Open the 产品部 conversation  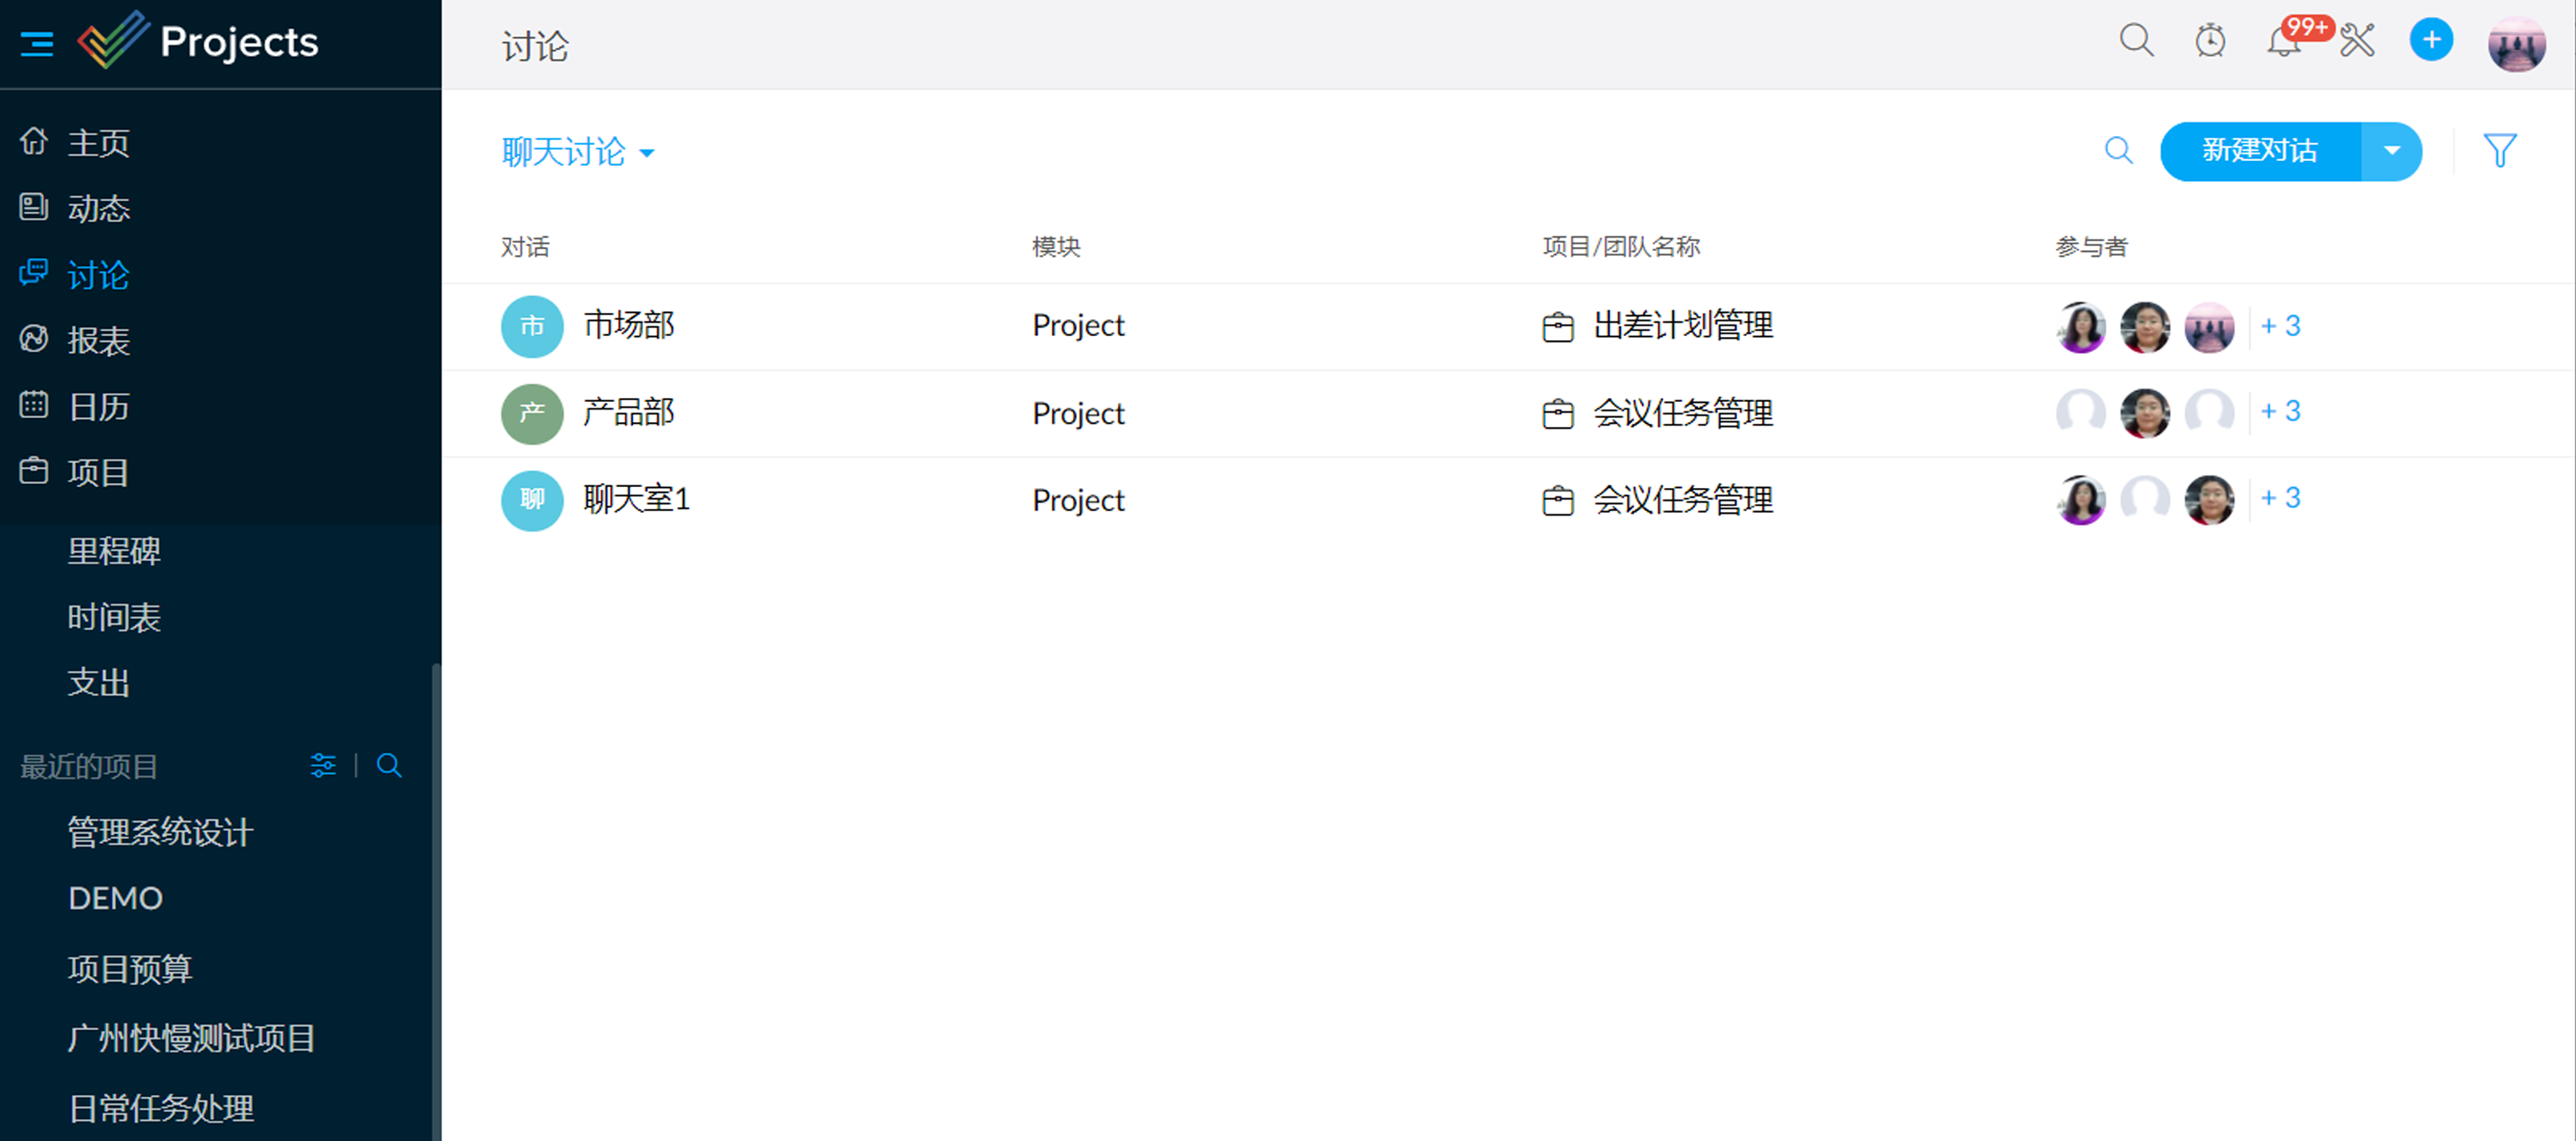(628, 413)
